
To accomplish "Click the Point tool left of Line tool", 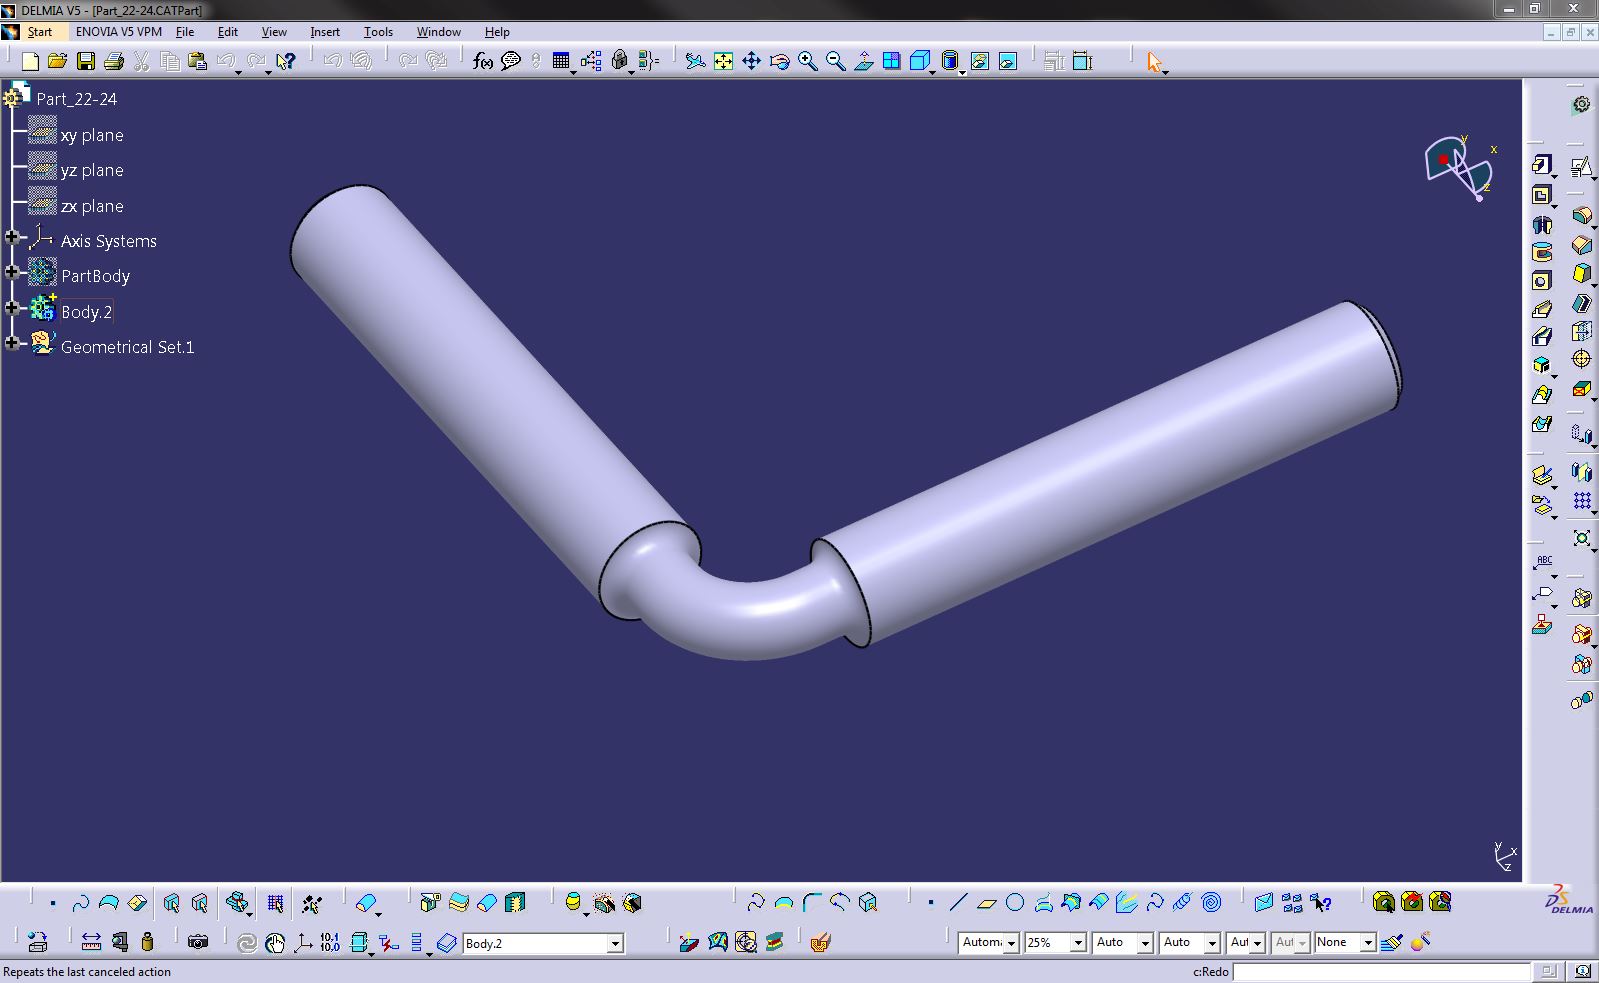I will 930,903.
